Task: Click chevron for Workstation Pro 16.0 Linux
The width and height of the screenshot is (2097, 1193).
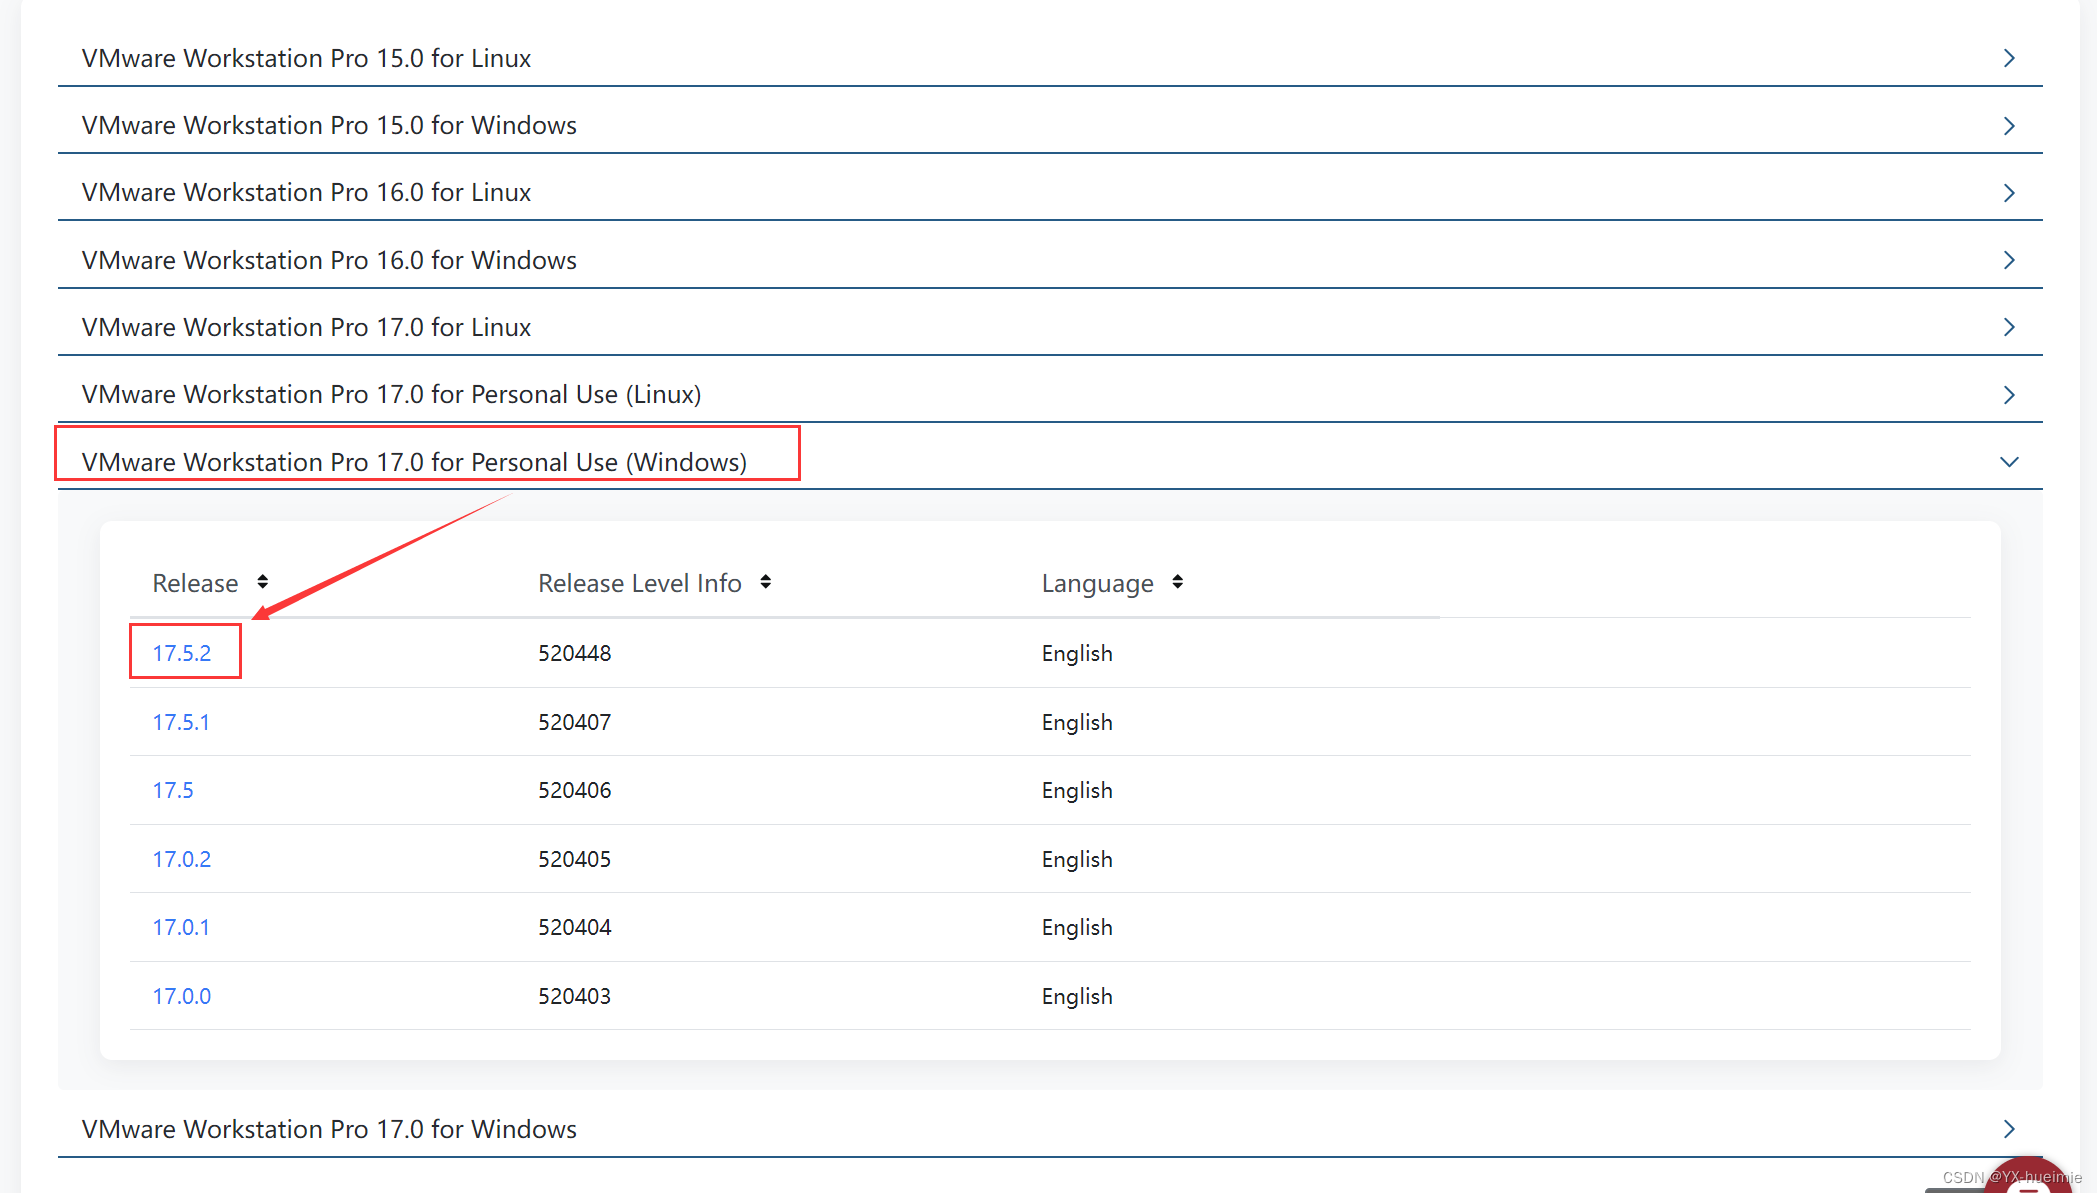Action: 2009,193
